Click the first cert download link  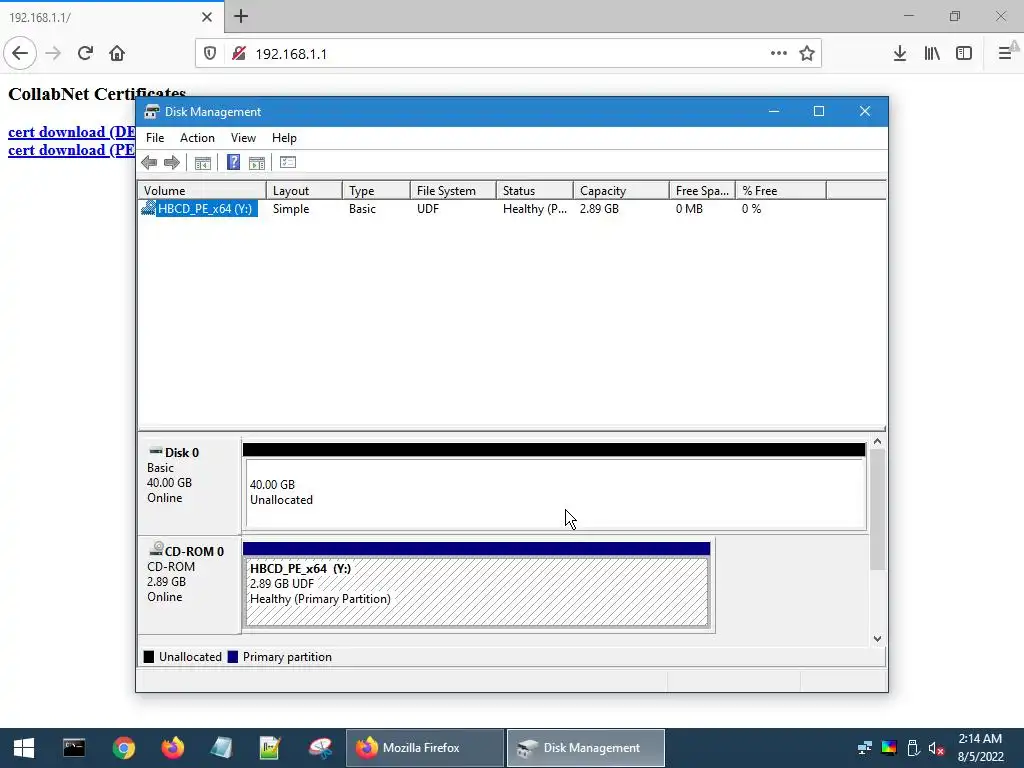coord(72,132)
